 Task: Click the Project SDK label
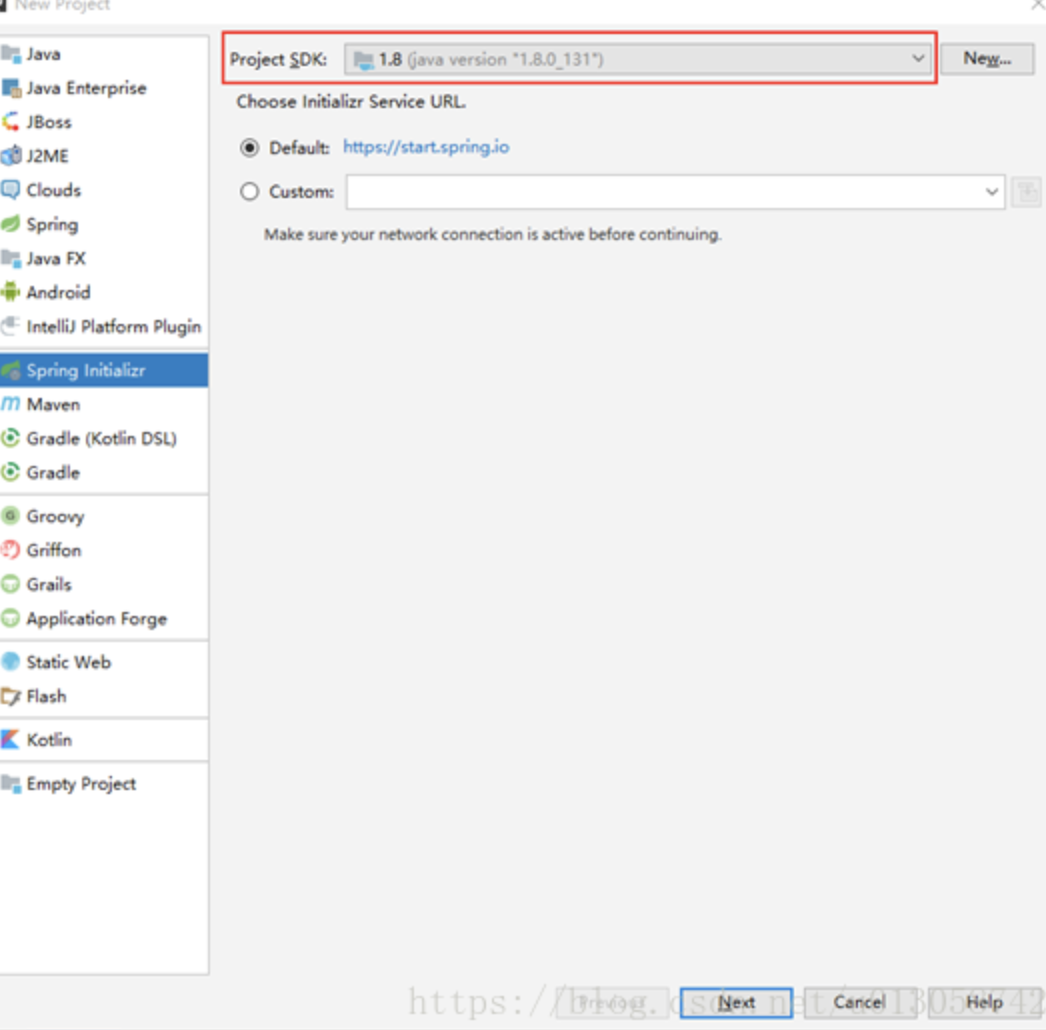(278, 59)
